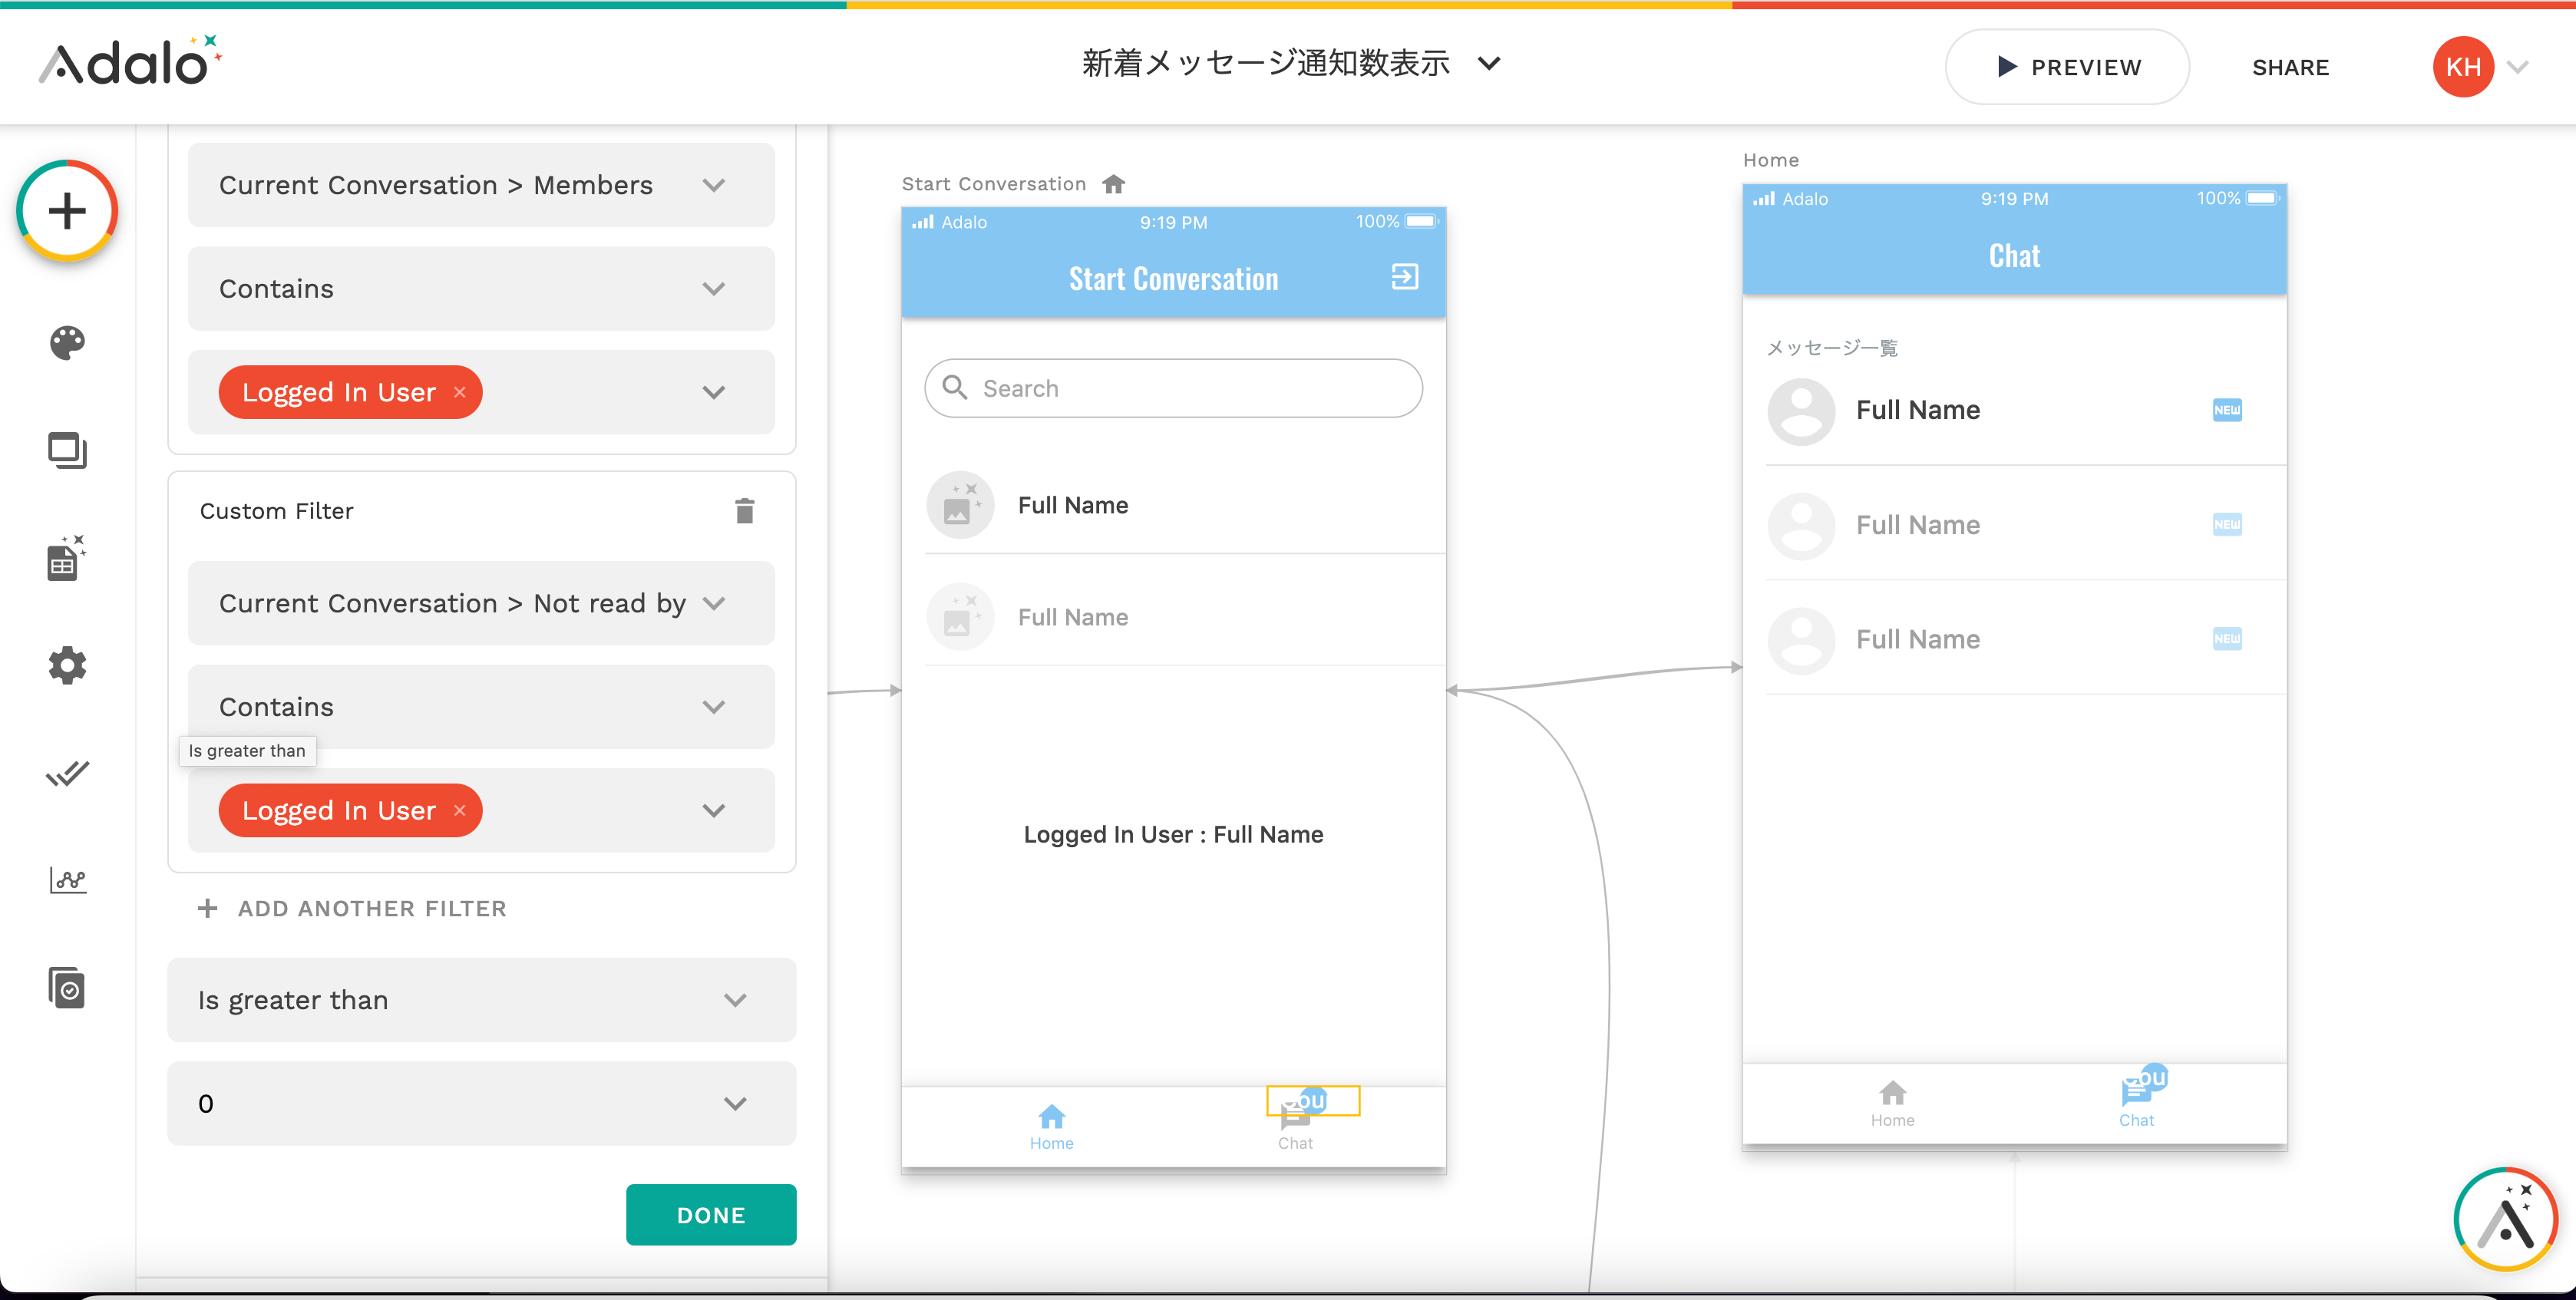Viewport: 2576px width, 1300px height.
Task: Open the Version History icon
Action: (67, 988)
